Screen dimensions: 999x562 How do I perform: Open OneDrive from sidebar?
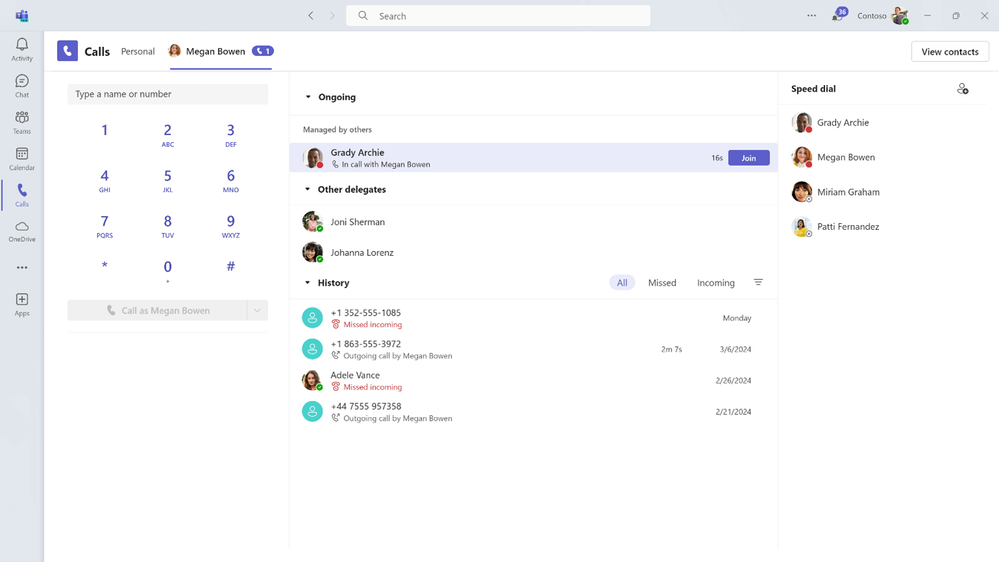click(x=22, y=231)
